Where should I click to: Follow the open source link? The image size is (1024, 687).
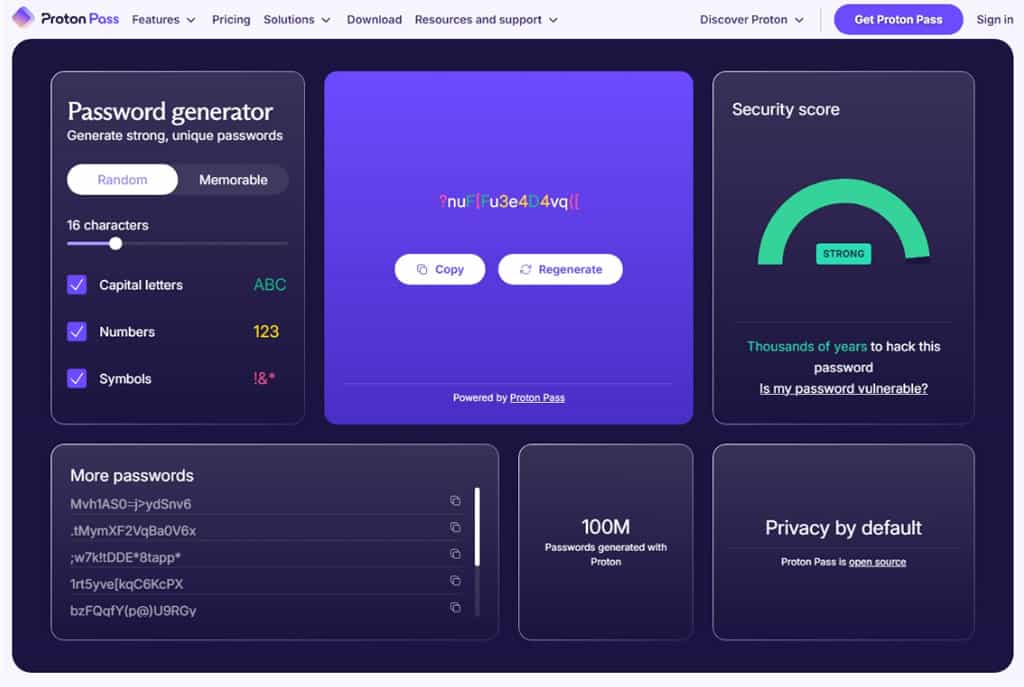877,562
